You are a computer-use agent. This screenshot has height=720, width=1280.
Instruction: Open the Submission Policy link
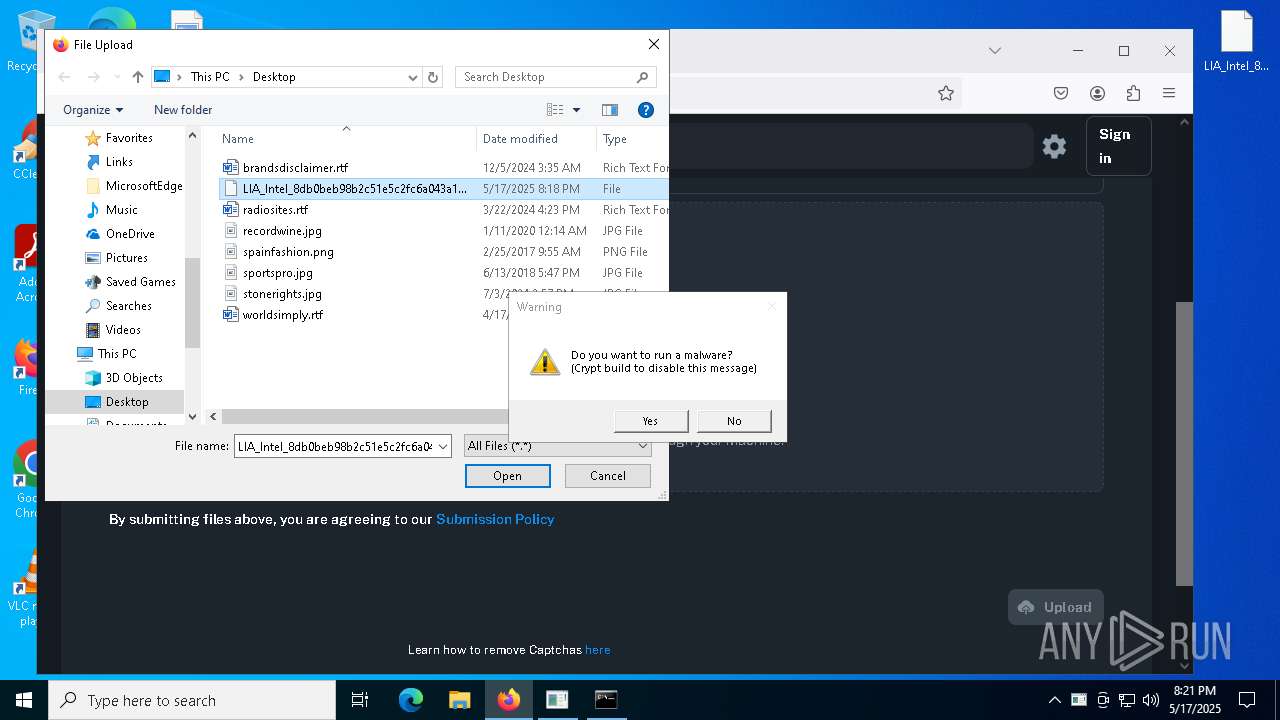tap(495, 519)
